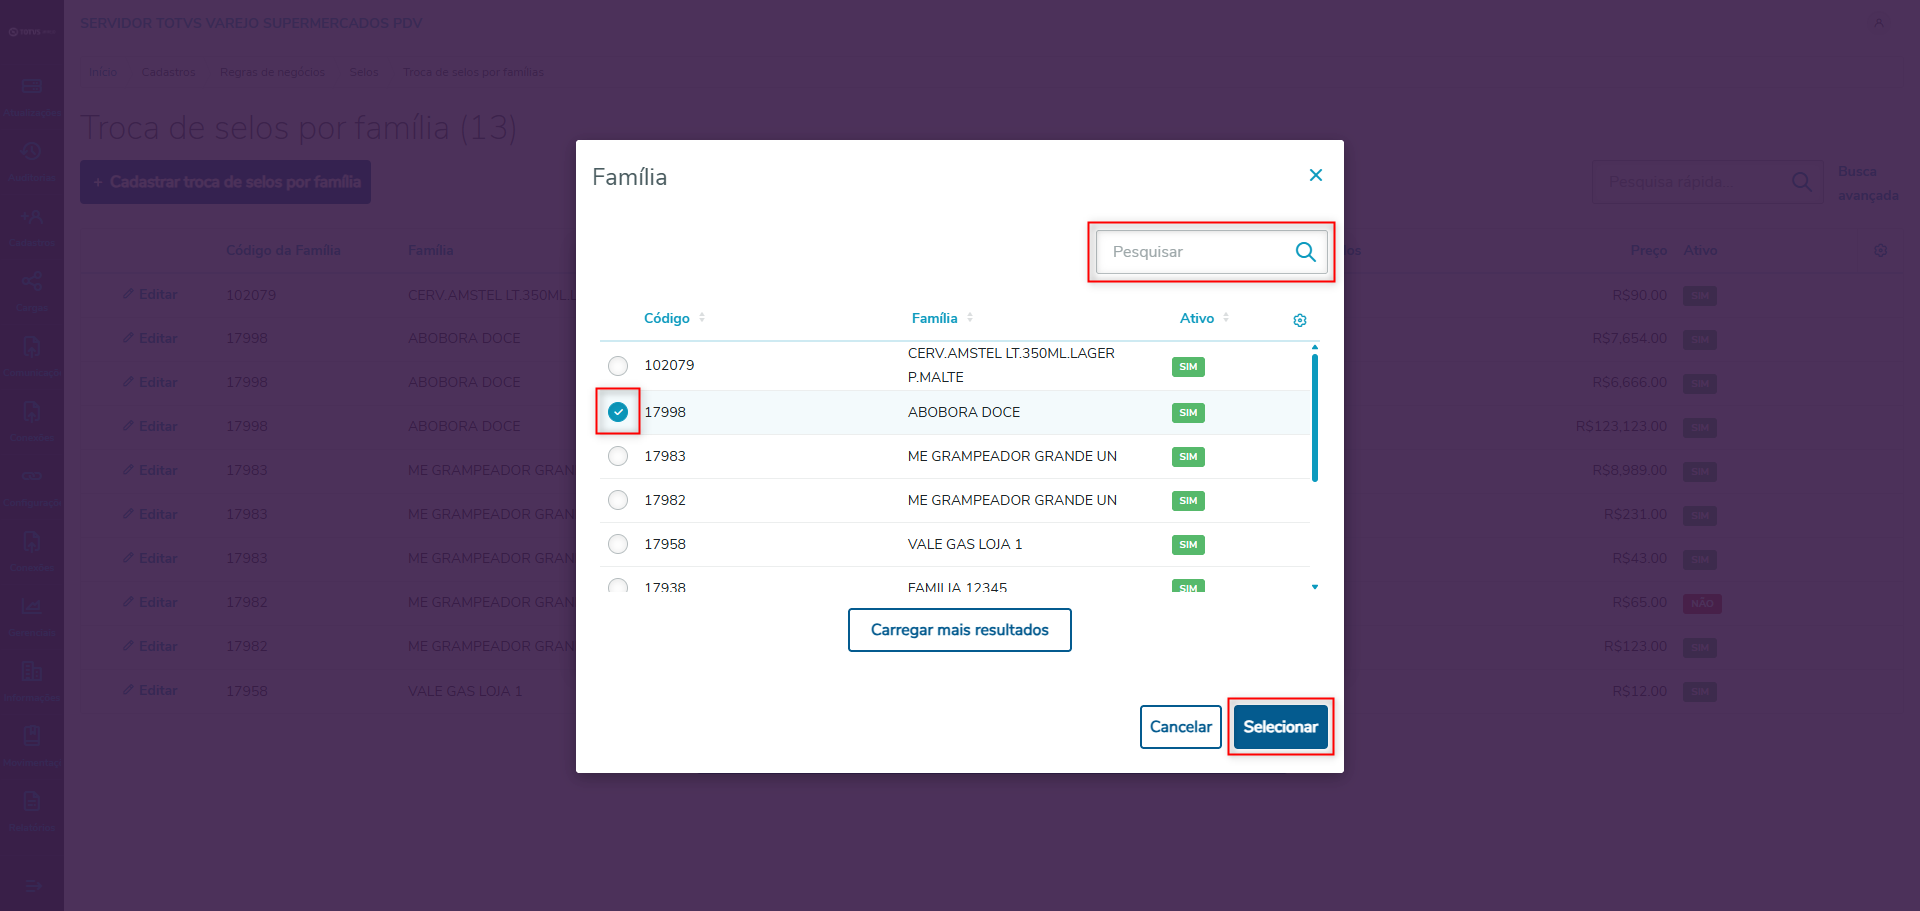The height and width of the screenshot is (911, 1920).
Task: Go to Regras de negócios breadcrumb
Action: tap(272, 72)
